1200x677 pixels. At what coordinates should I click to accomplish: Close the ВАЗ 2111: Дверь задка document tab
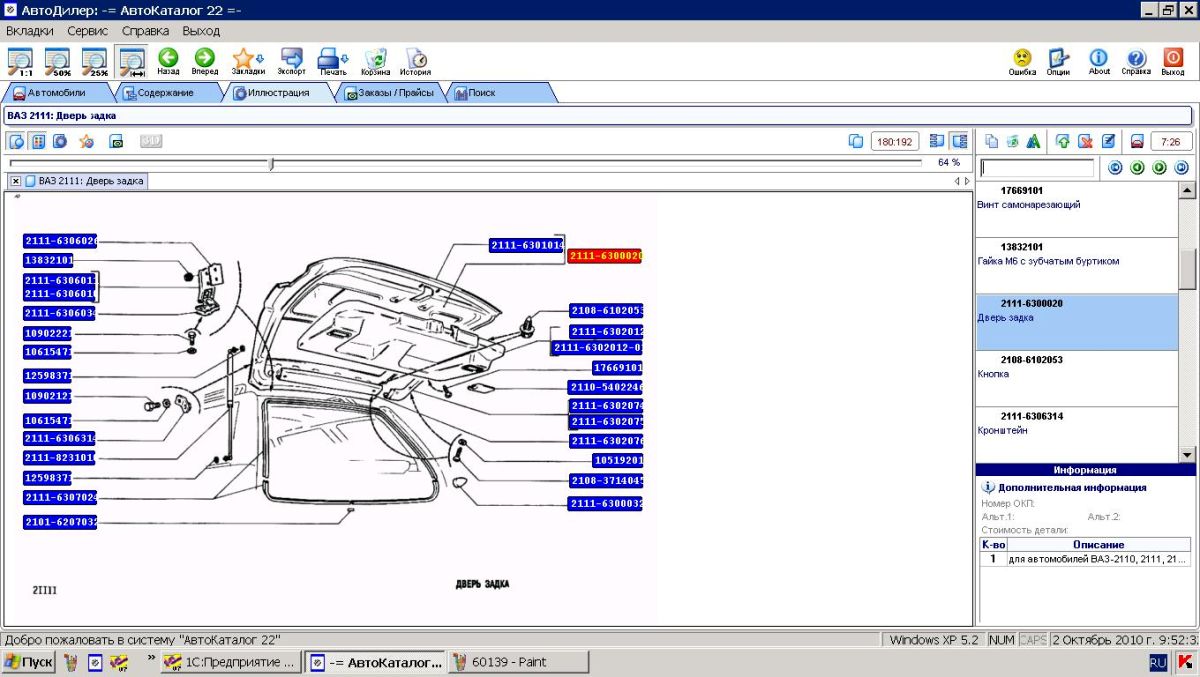point(16,181)
